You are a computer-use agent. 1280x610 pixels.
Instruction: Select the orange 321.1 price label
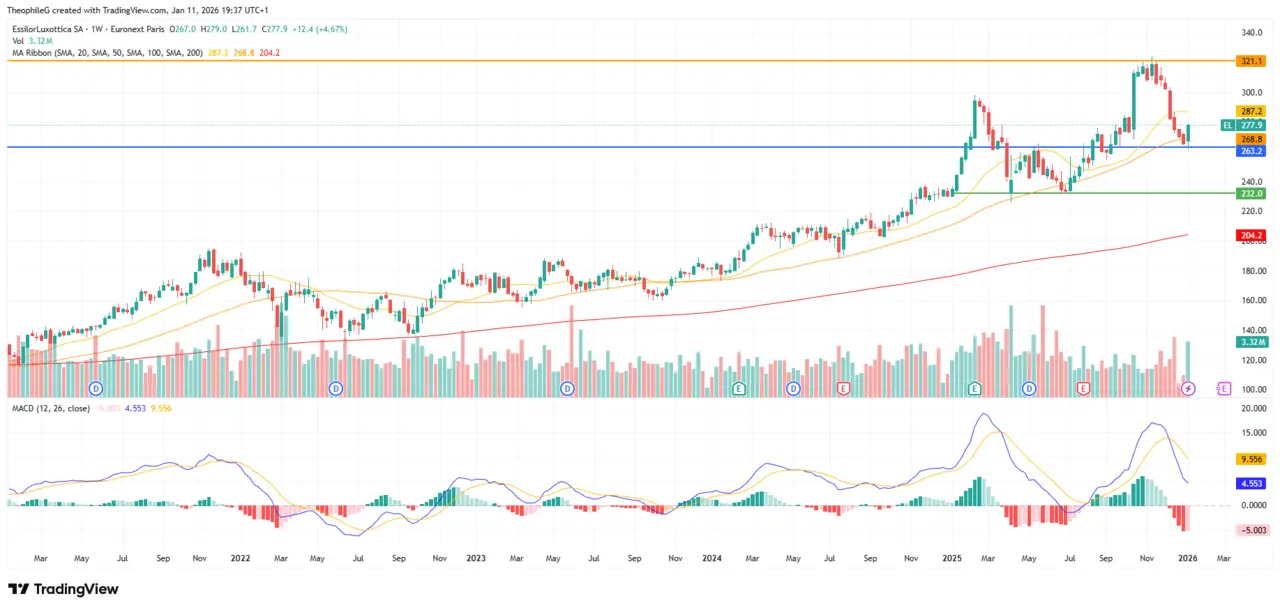click(1251, 61)
